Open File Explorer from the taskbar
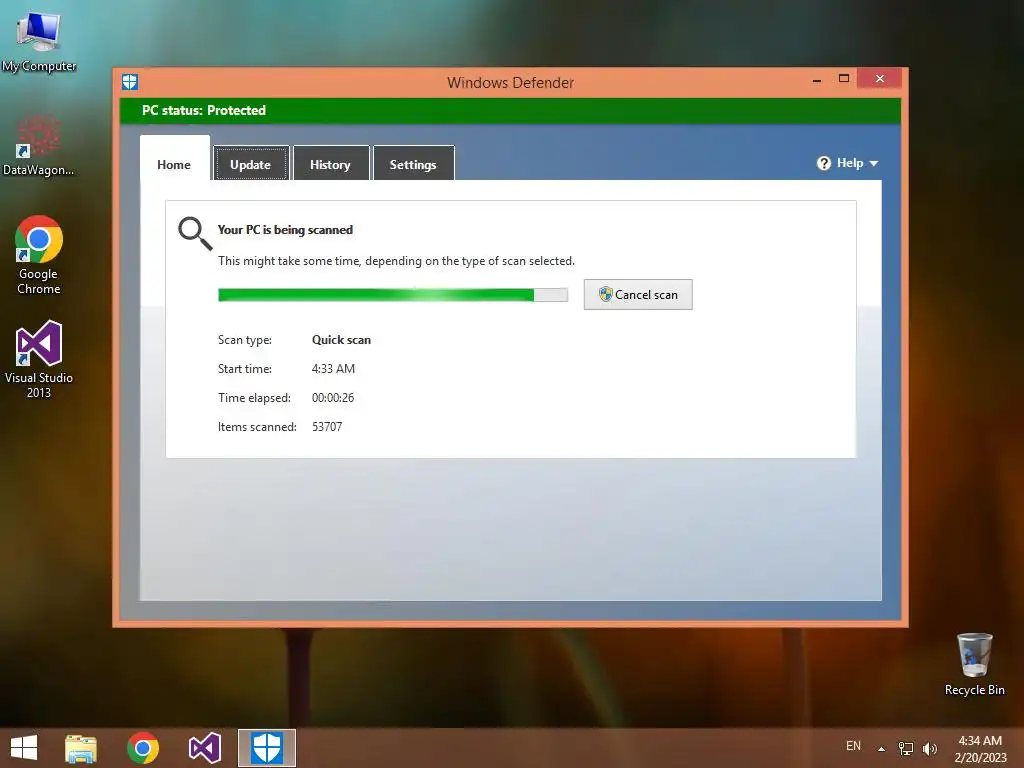 81,748
